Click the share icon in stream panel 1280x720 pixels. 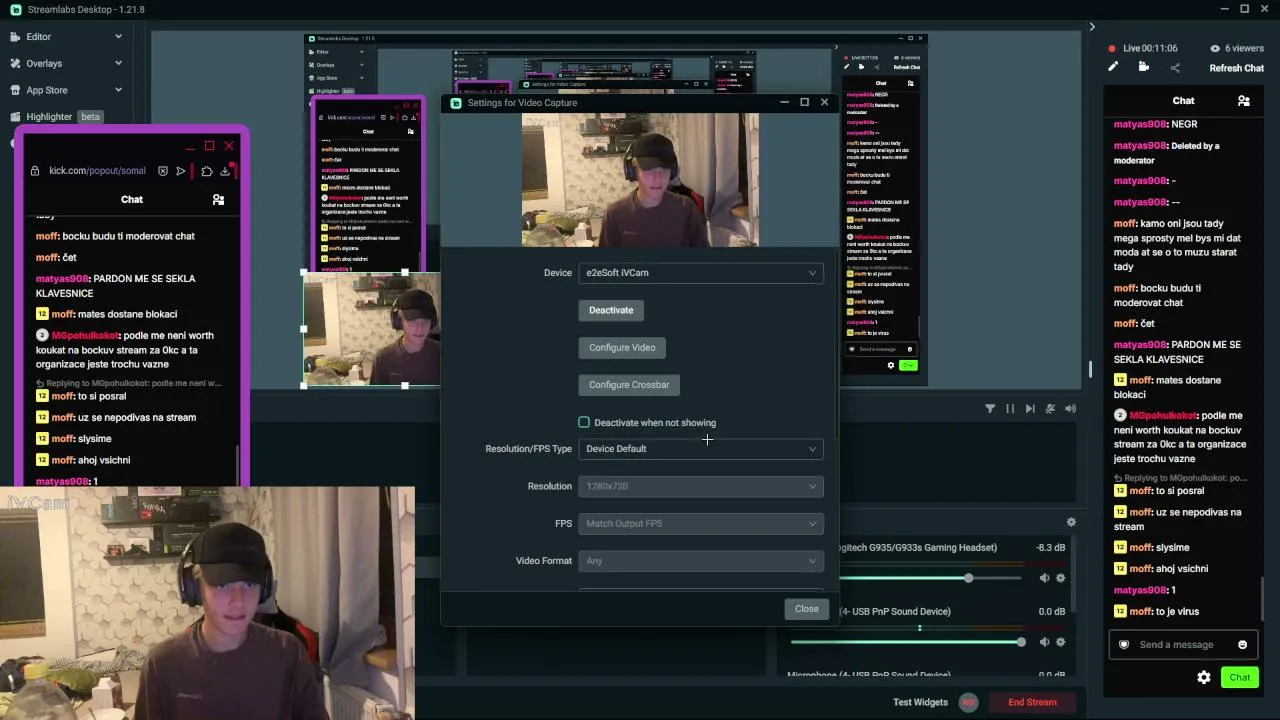tap(1175, 68)
